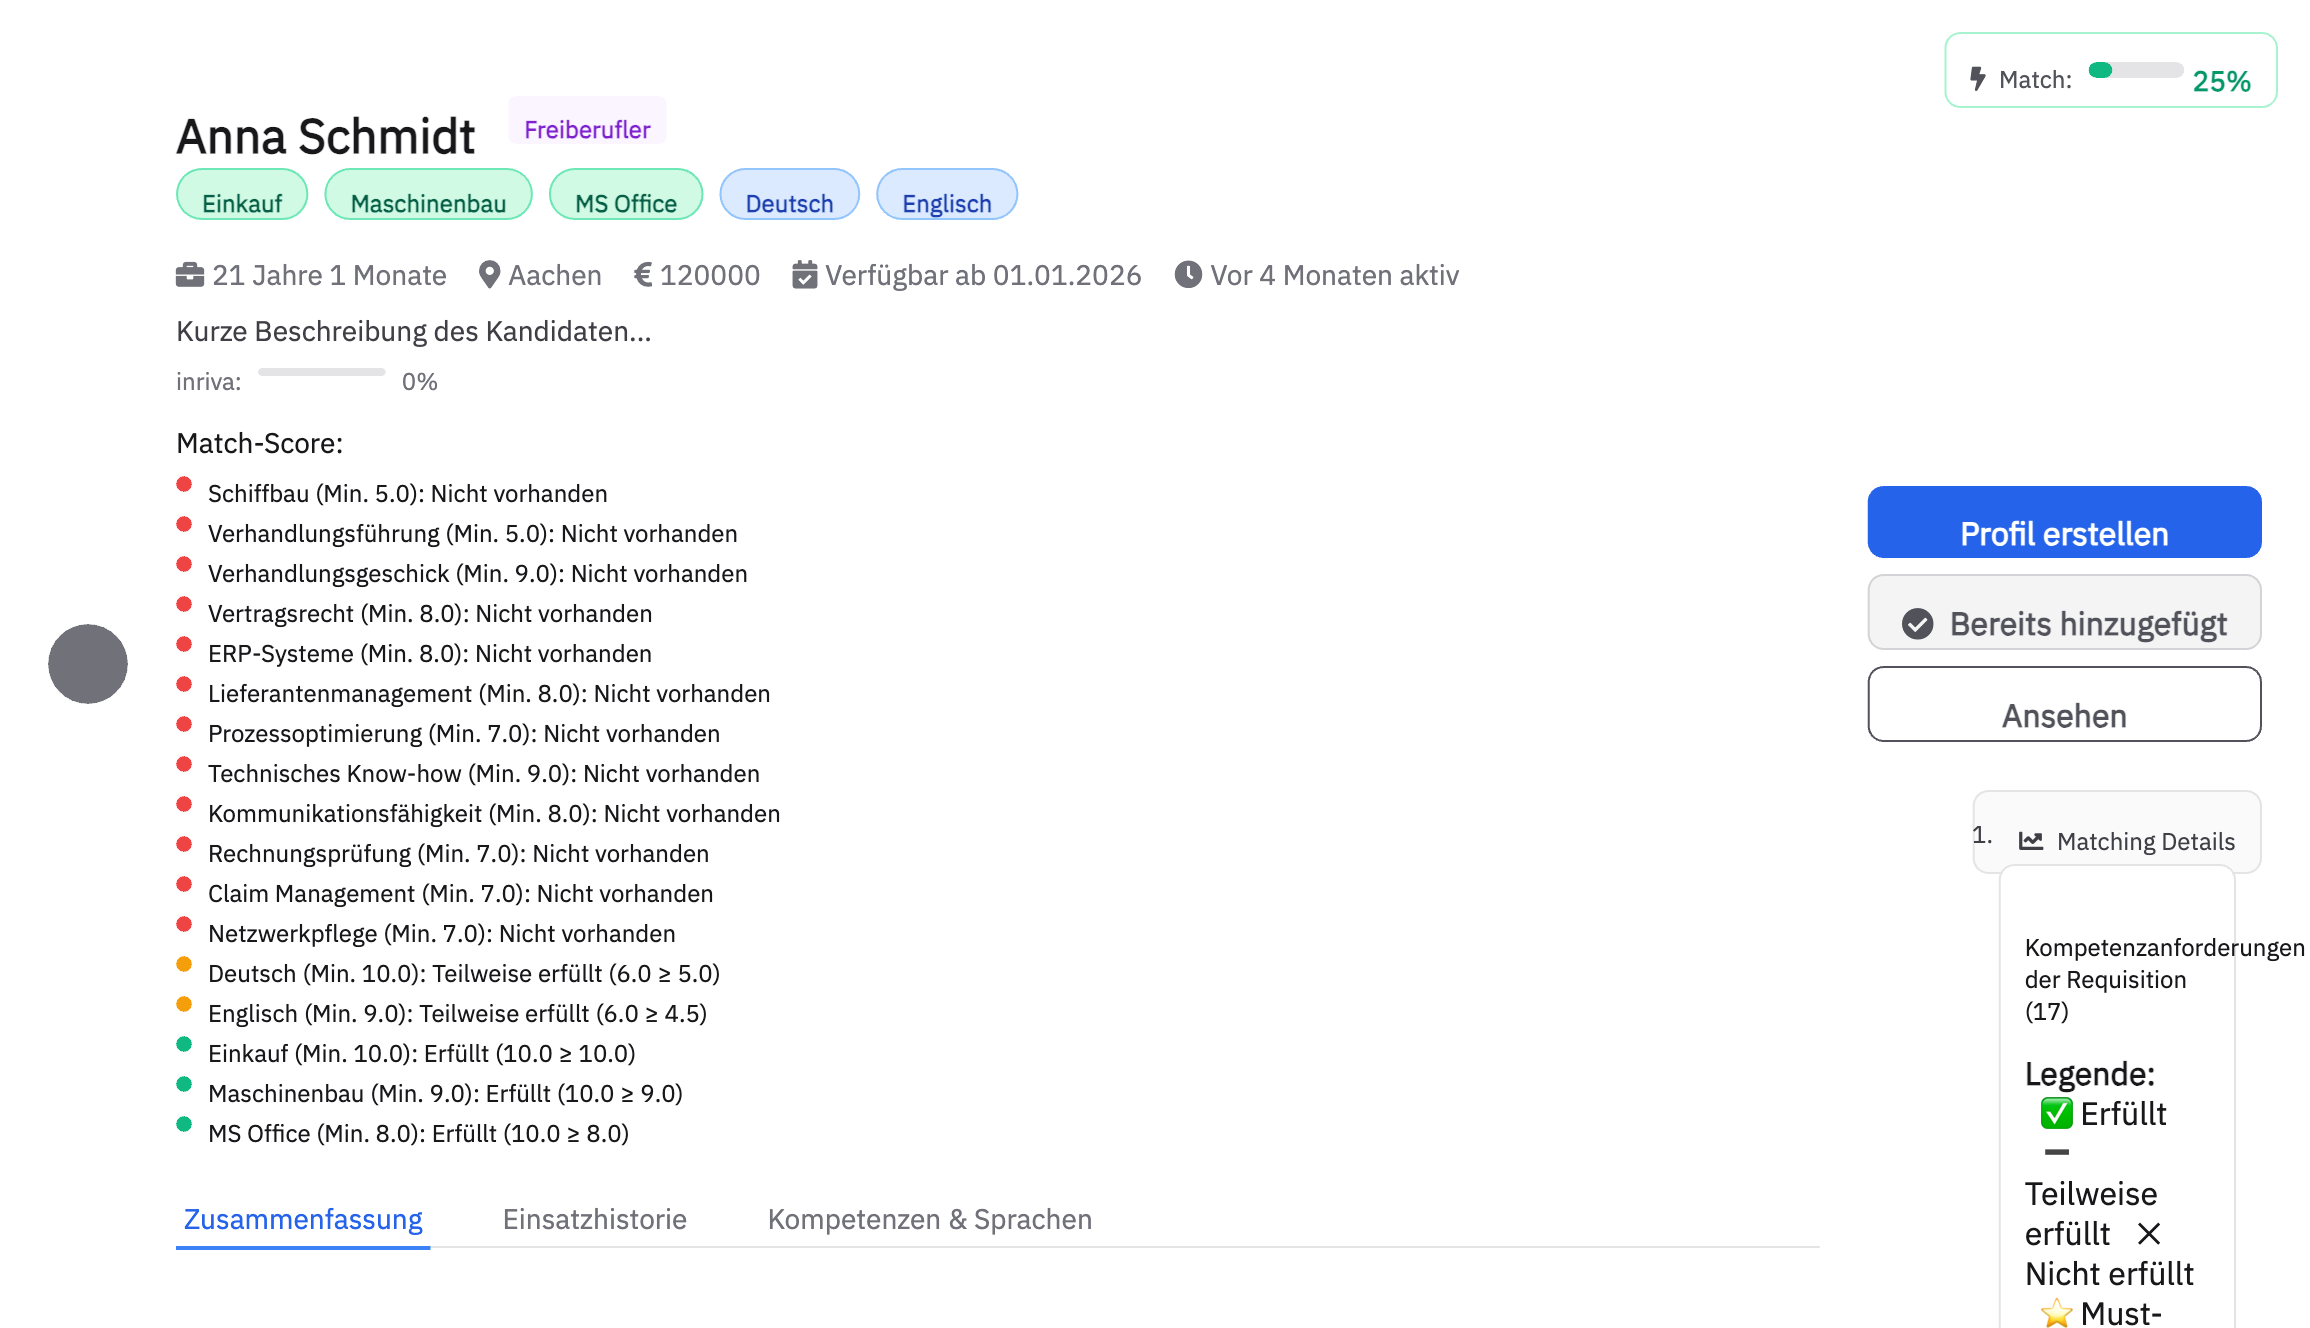Open the Zusammenfassung tab

[303, 1219]
